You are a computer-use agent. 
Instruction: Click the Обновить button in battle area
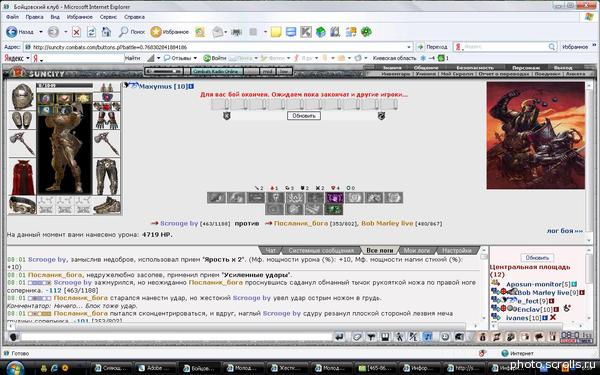click(x=304, y=116)
